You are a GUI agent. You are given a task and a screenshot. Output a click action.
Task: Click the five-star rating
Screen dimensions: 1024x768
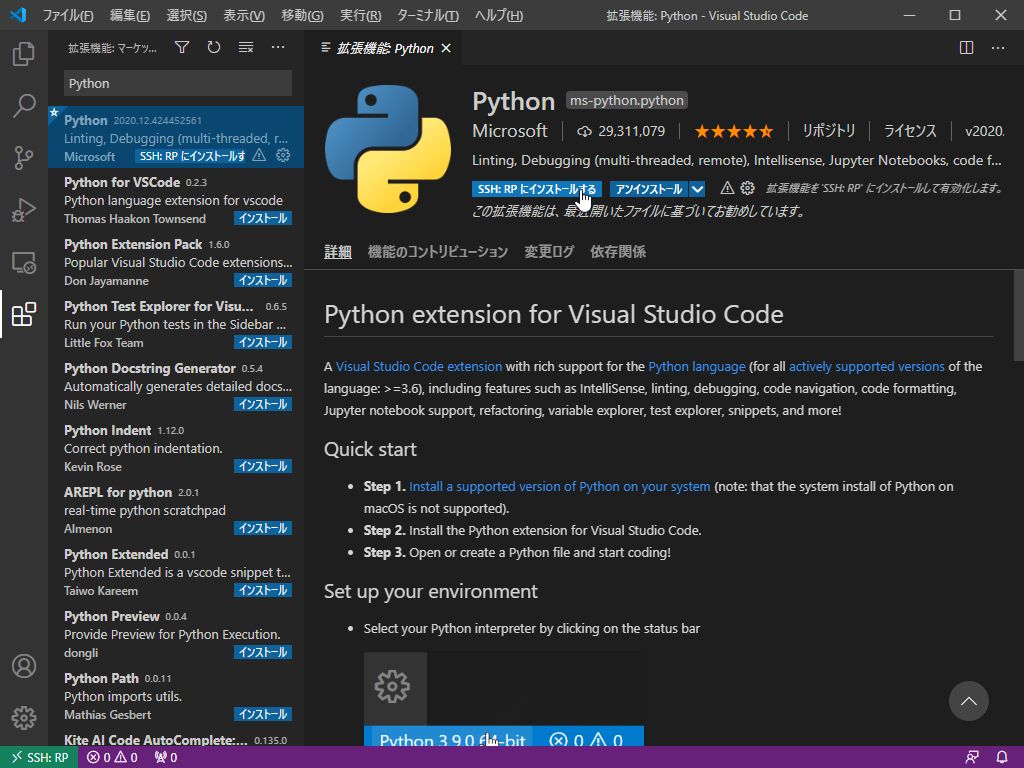(734, 131)
